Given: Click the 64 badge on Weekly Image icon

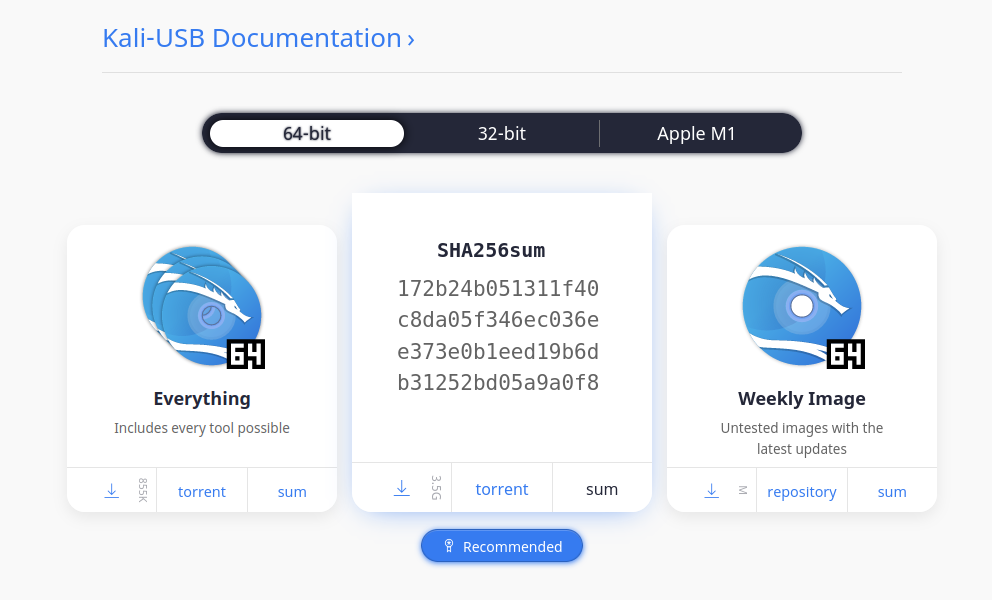Looking at the screenshot, I should click(846, 354).
